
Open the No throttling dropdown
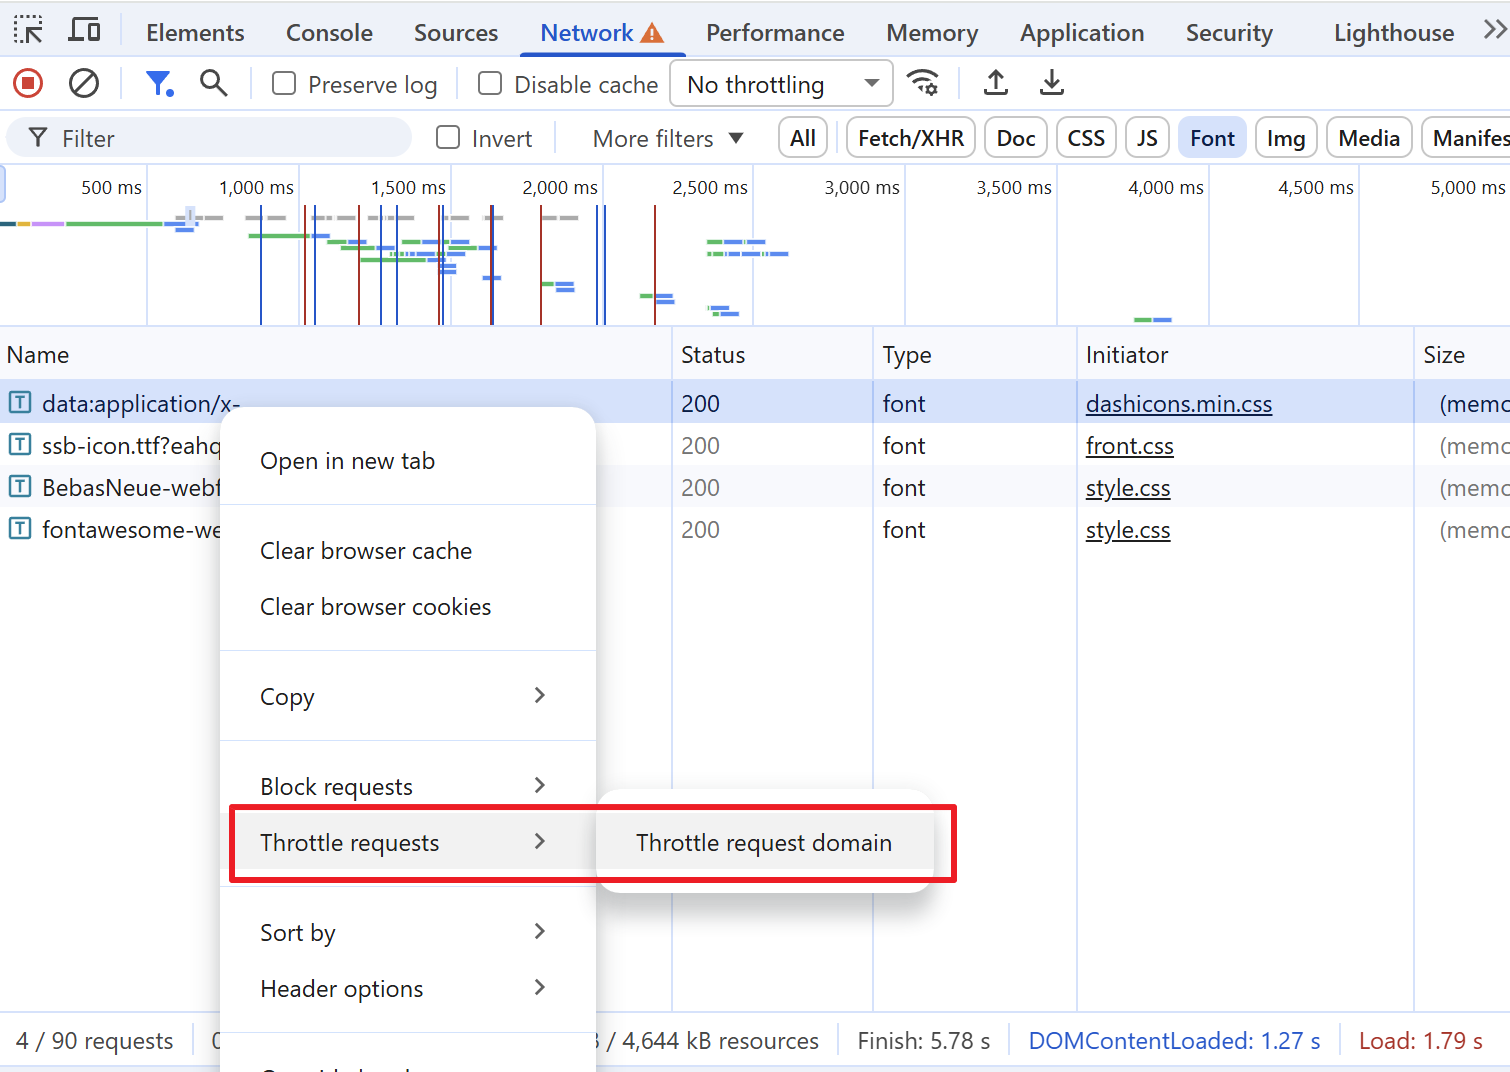(782, 84)
